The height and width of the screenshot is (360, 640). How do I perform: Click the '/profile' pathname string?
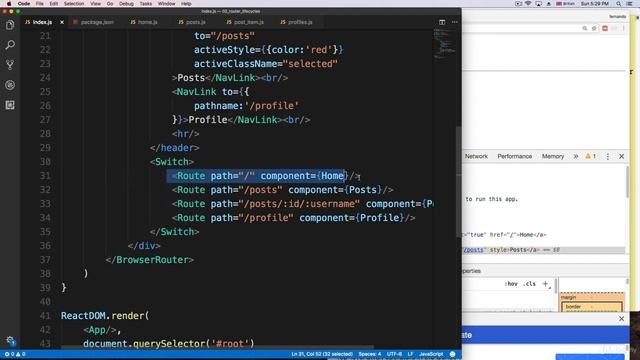[272, 106]
